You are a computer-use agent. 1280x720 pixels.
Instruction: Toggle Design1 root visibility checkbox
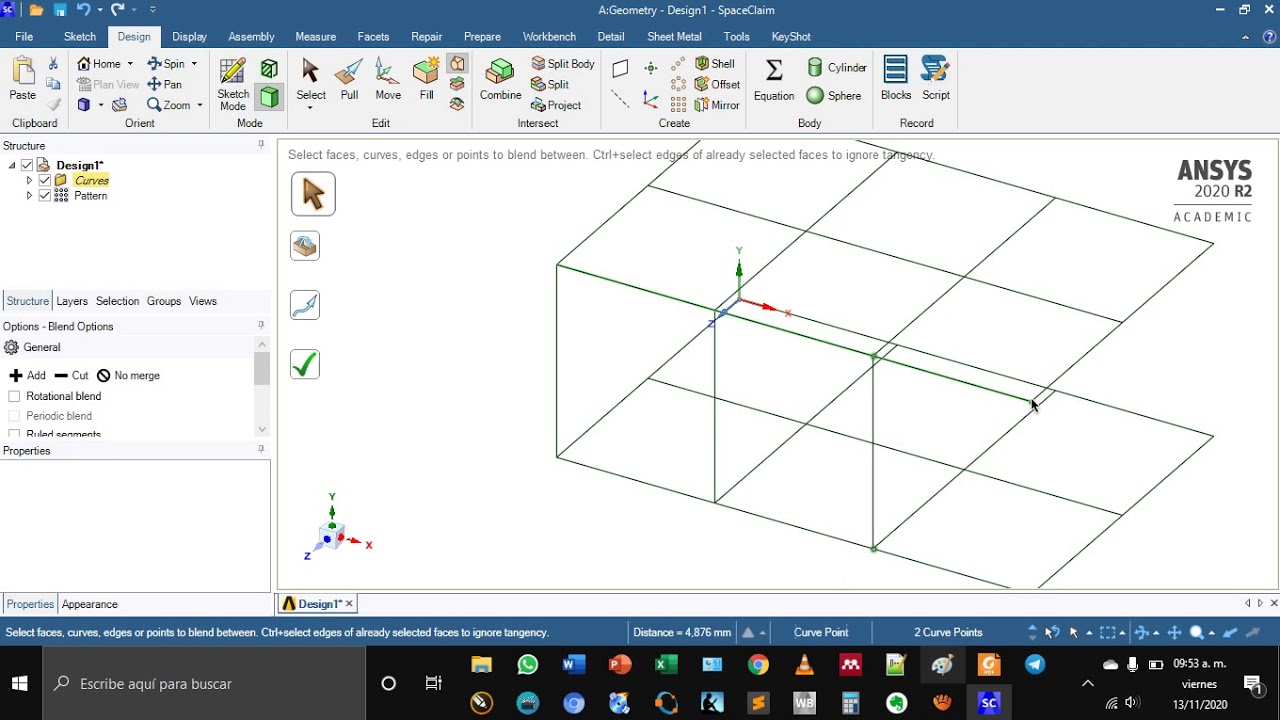click(27, 165)
